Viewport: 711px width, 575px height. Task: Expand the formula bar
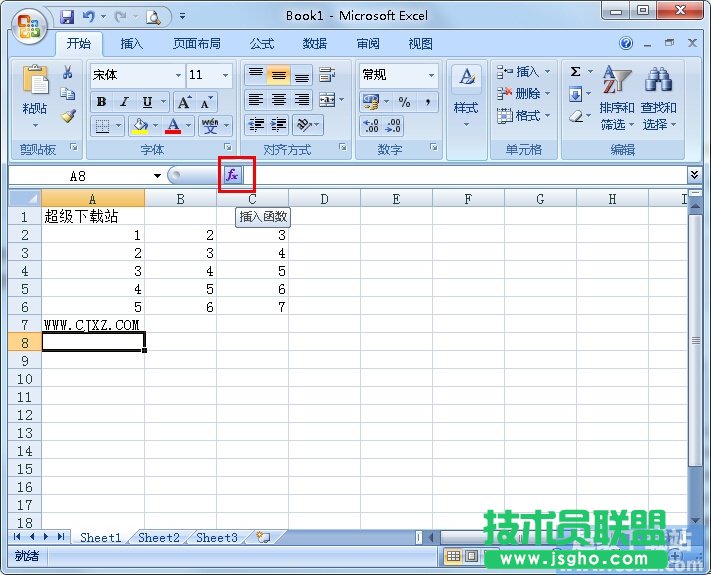[x=694, y=175]
